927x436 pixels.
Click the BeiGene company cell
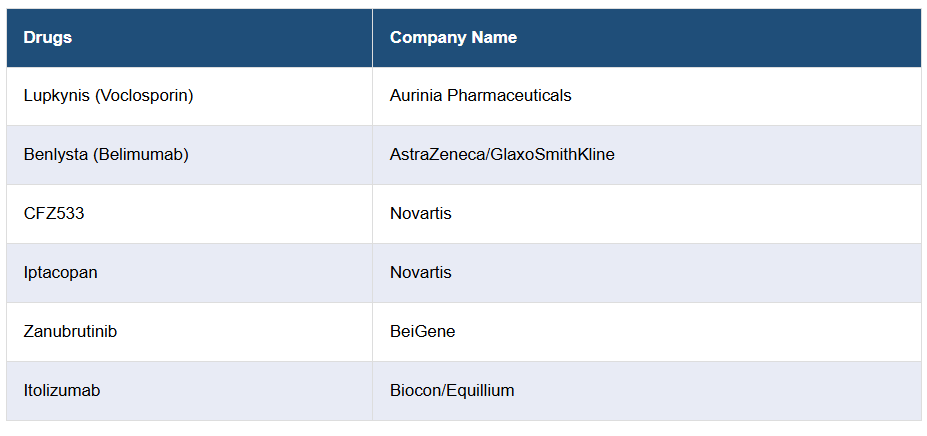pyautogui.click(x=422, y=331)
